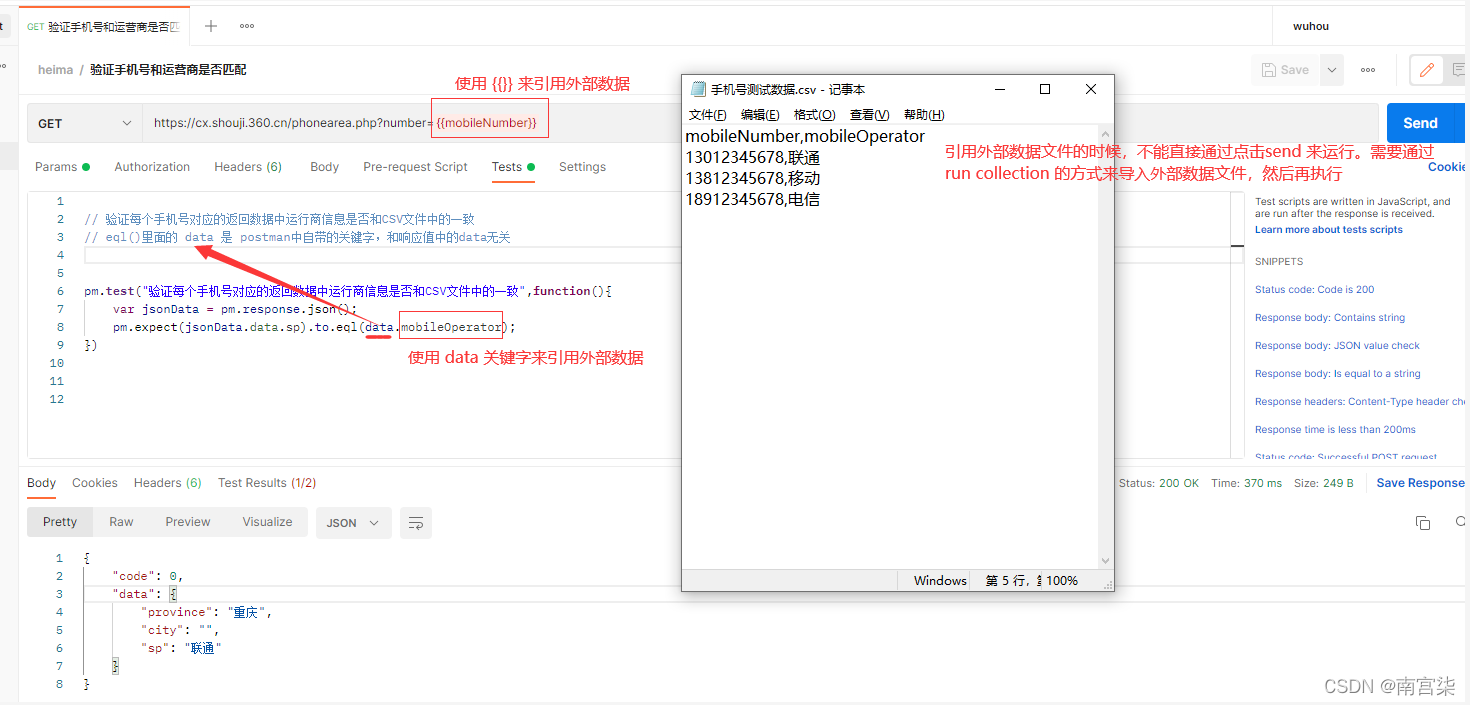Insert snippet Response body: Contains string
The image size is (1470, 705).
1330,318
